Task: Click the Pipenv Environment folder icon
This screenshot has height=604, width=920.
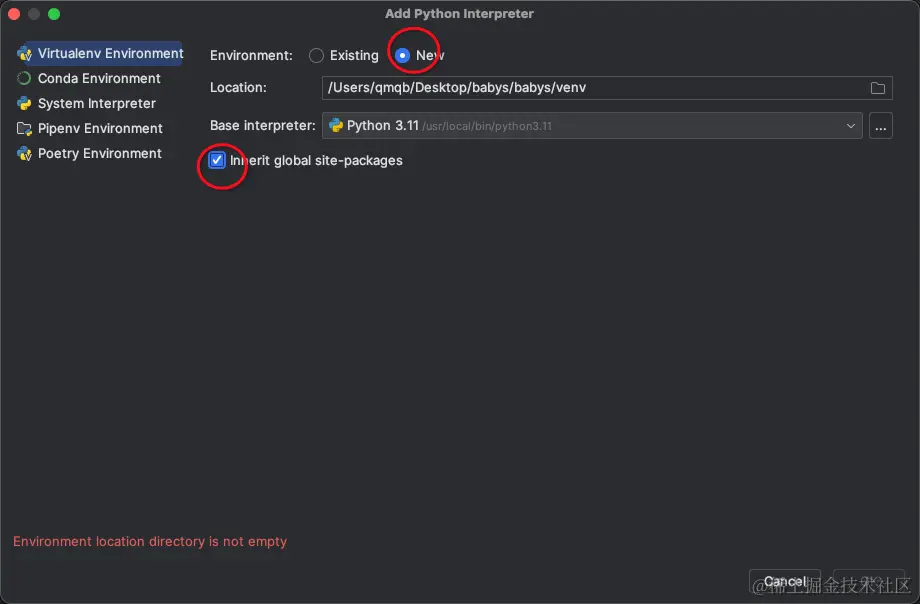Action: click(24, 128)
